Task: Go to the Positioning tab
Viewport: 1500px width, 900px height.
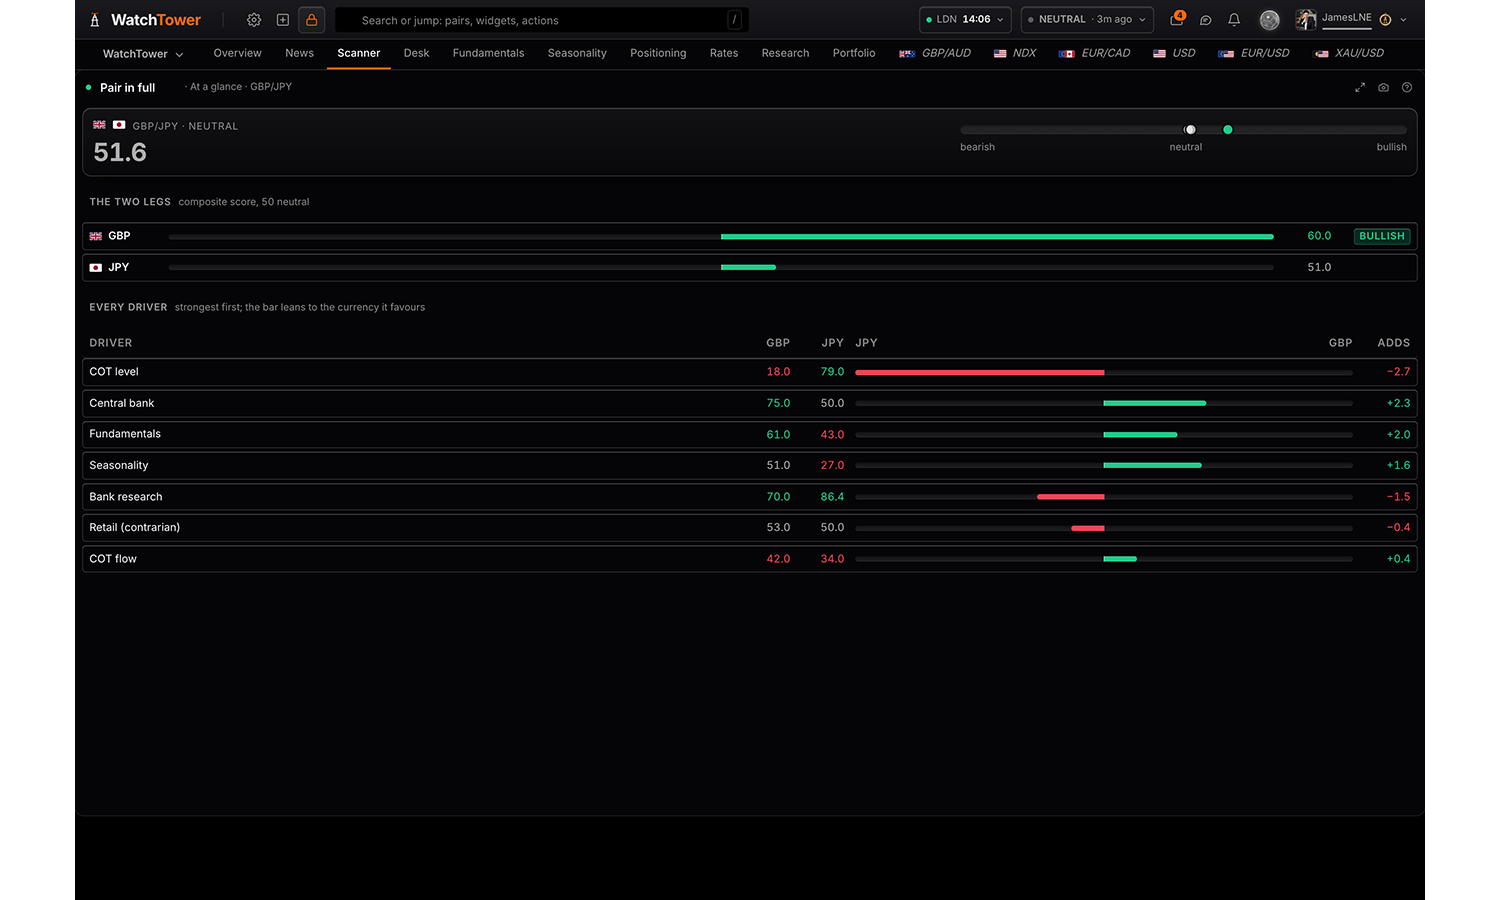Action: 658,53
